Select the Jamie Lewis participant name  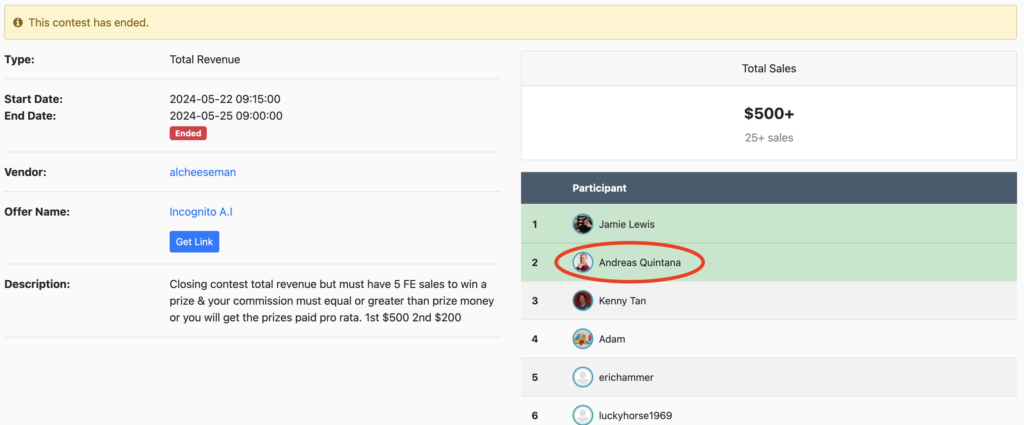click(627, 225)
